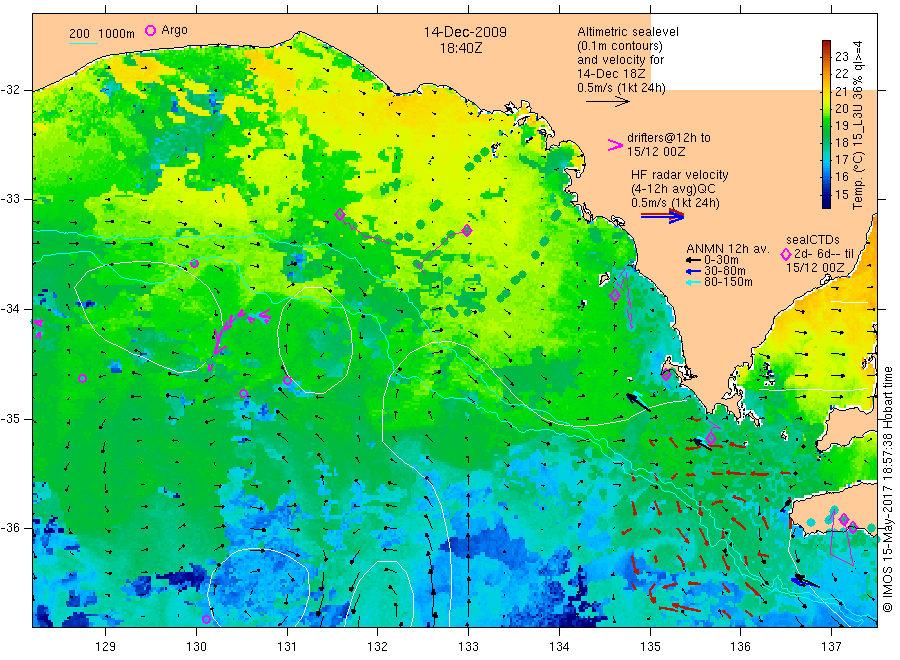Click the blue 30-80m ANMN legend arrow
Screen dimensions: 900x660
point(693,271)
